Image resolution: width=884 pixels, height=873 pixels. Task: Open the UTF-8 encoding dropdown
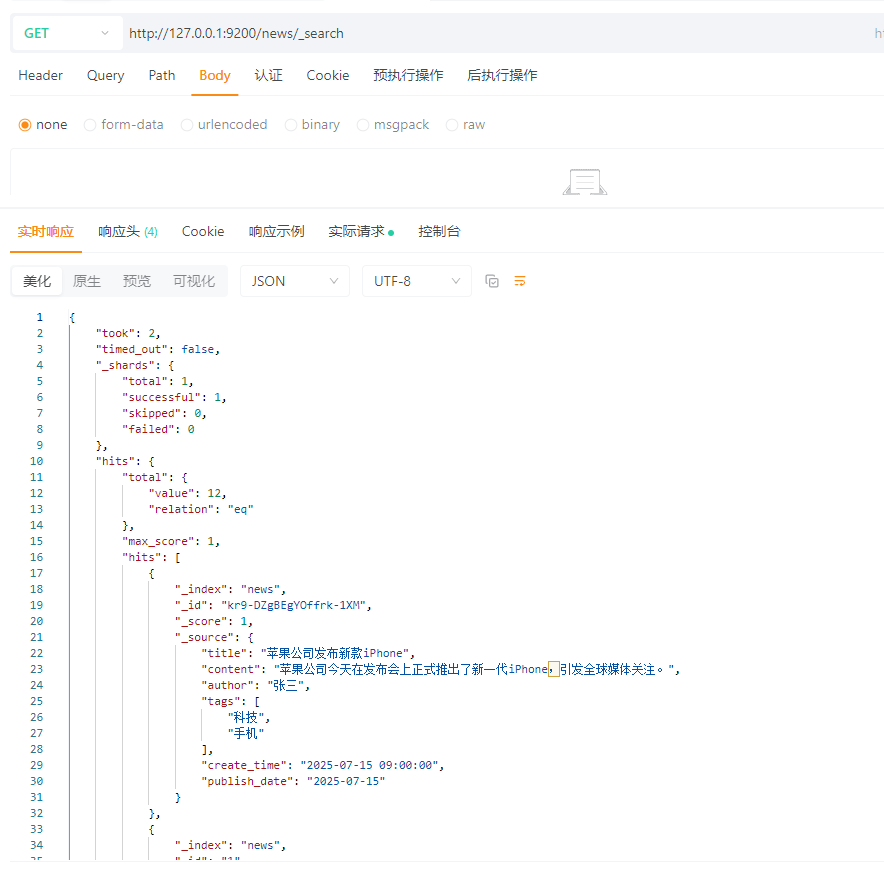point(417,281)
